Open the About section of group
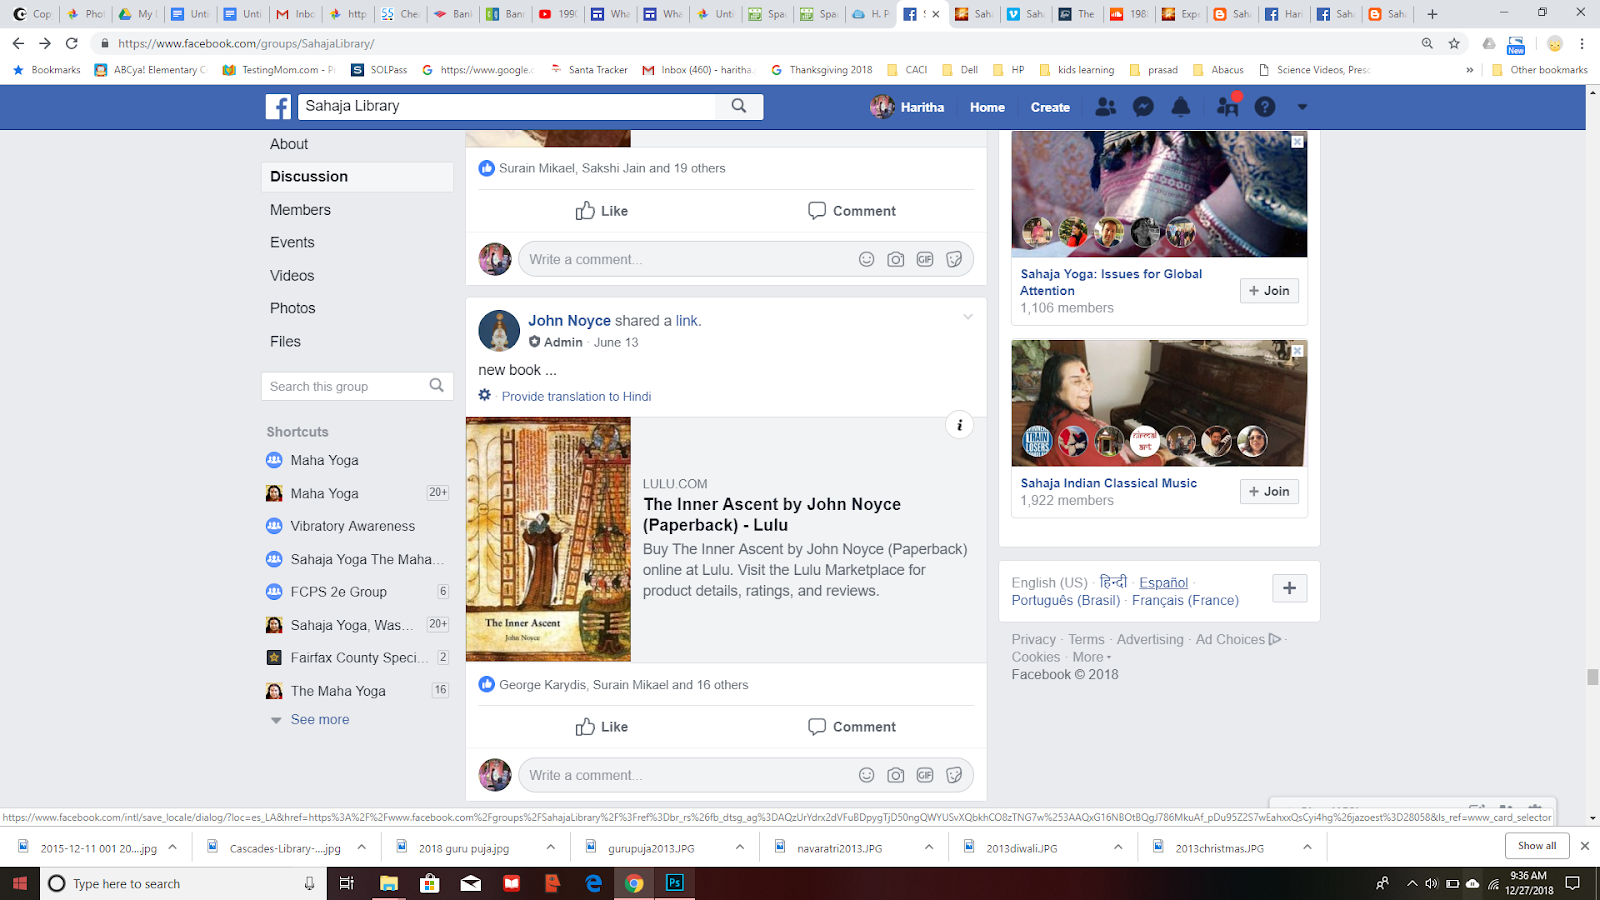Image resolution: width=1600 pixels, height=900 pixels. tap(289, 144)
